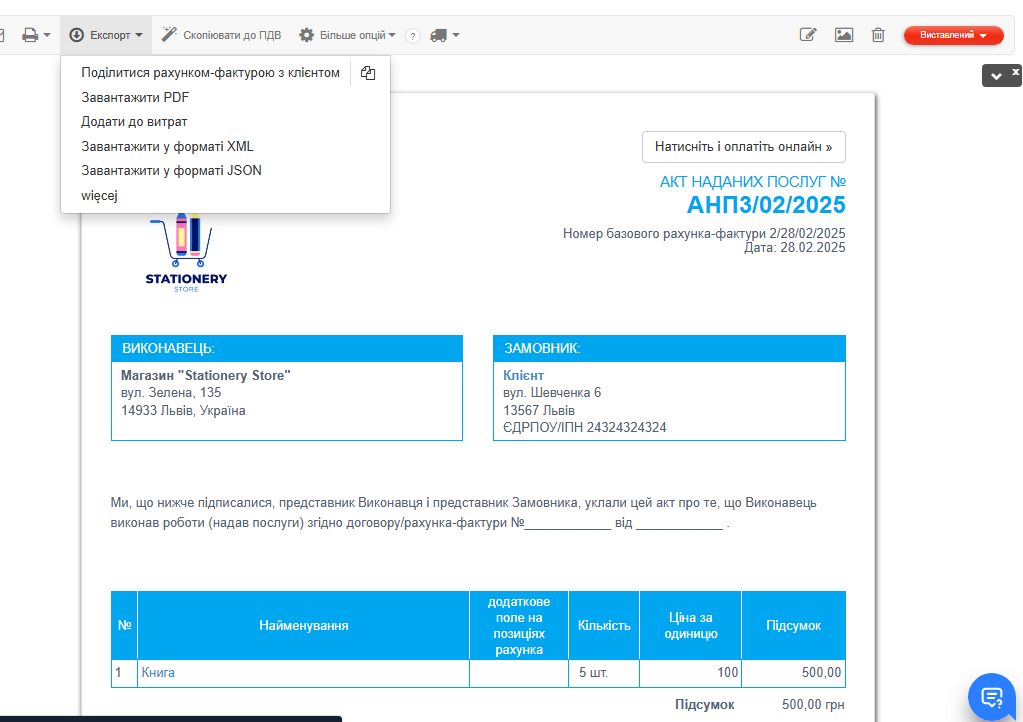Click Скопіювати до ПДВ magic wand button
Viewport: 1023px width, 722px height.
221,35
